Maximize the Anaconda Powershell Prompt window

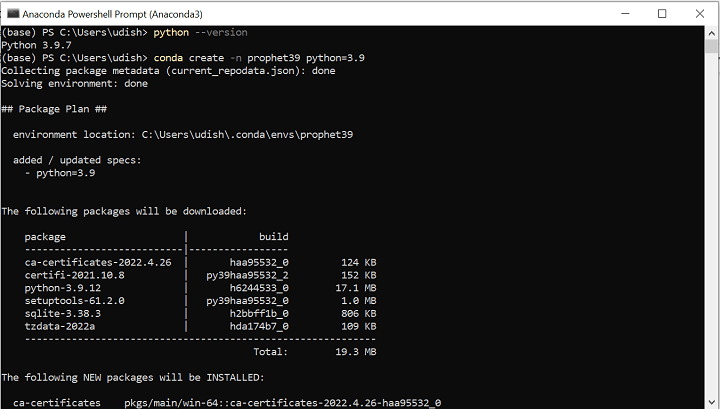[x=662, y=14]
